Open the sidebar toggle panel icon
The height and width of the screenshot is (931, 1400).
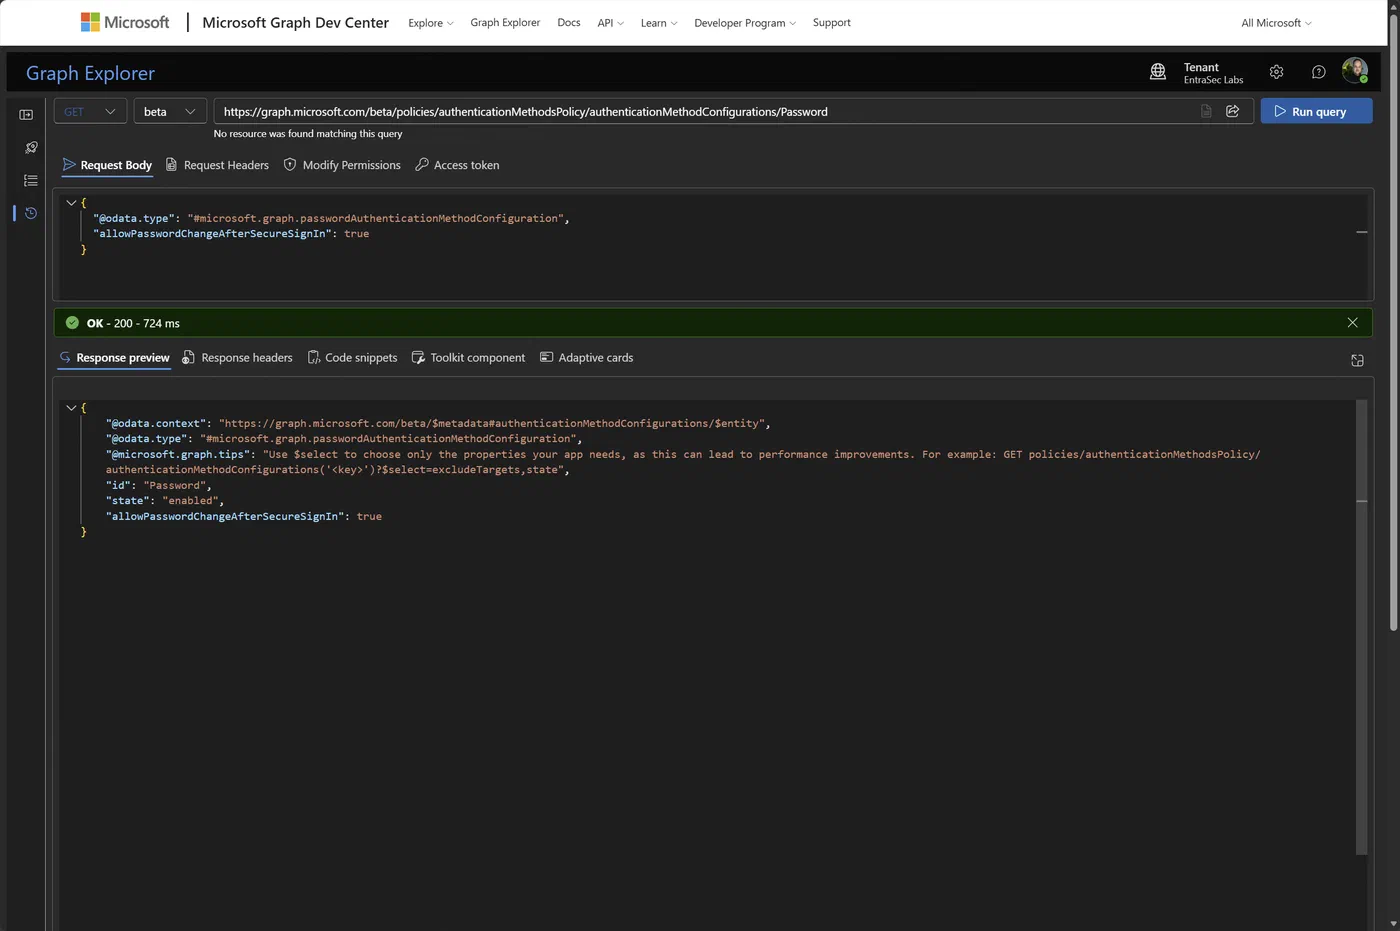[x=26, y=115]
